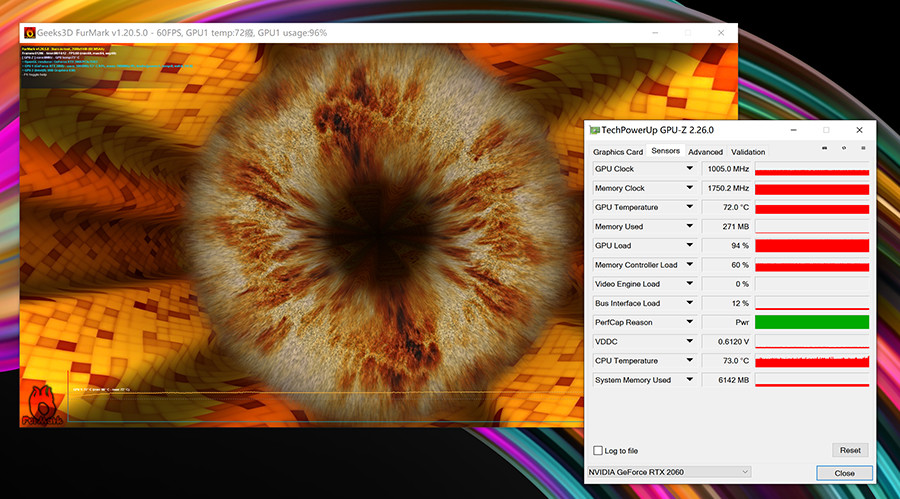Open the NVIDIA GeForce RTX 2060 selector
Viewport: 900px width, 499px height.
(x=669, y=472)
